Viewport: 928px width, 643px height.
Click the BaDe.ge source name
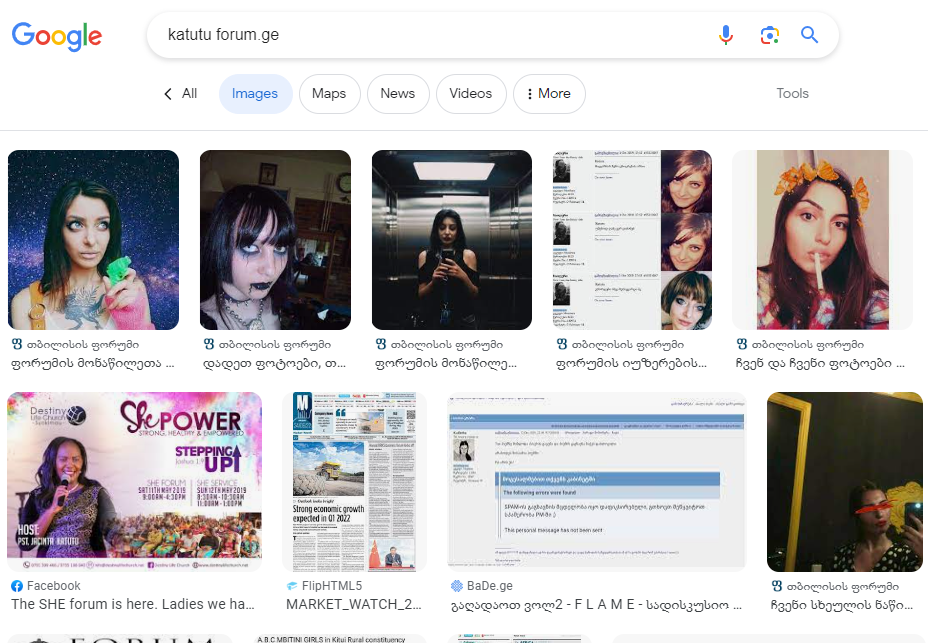click(489, 586)
